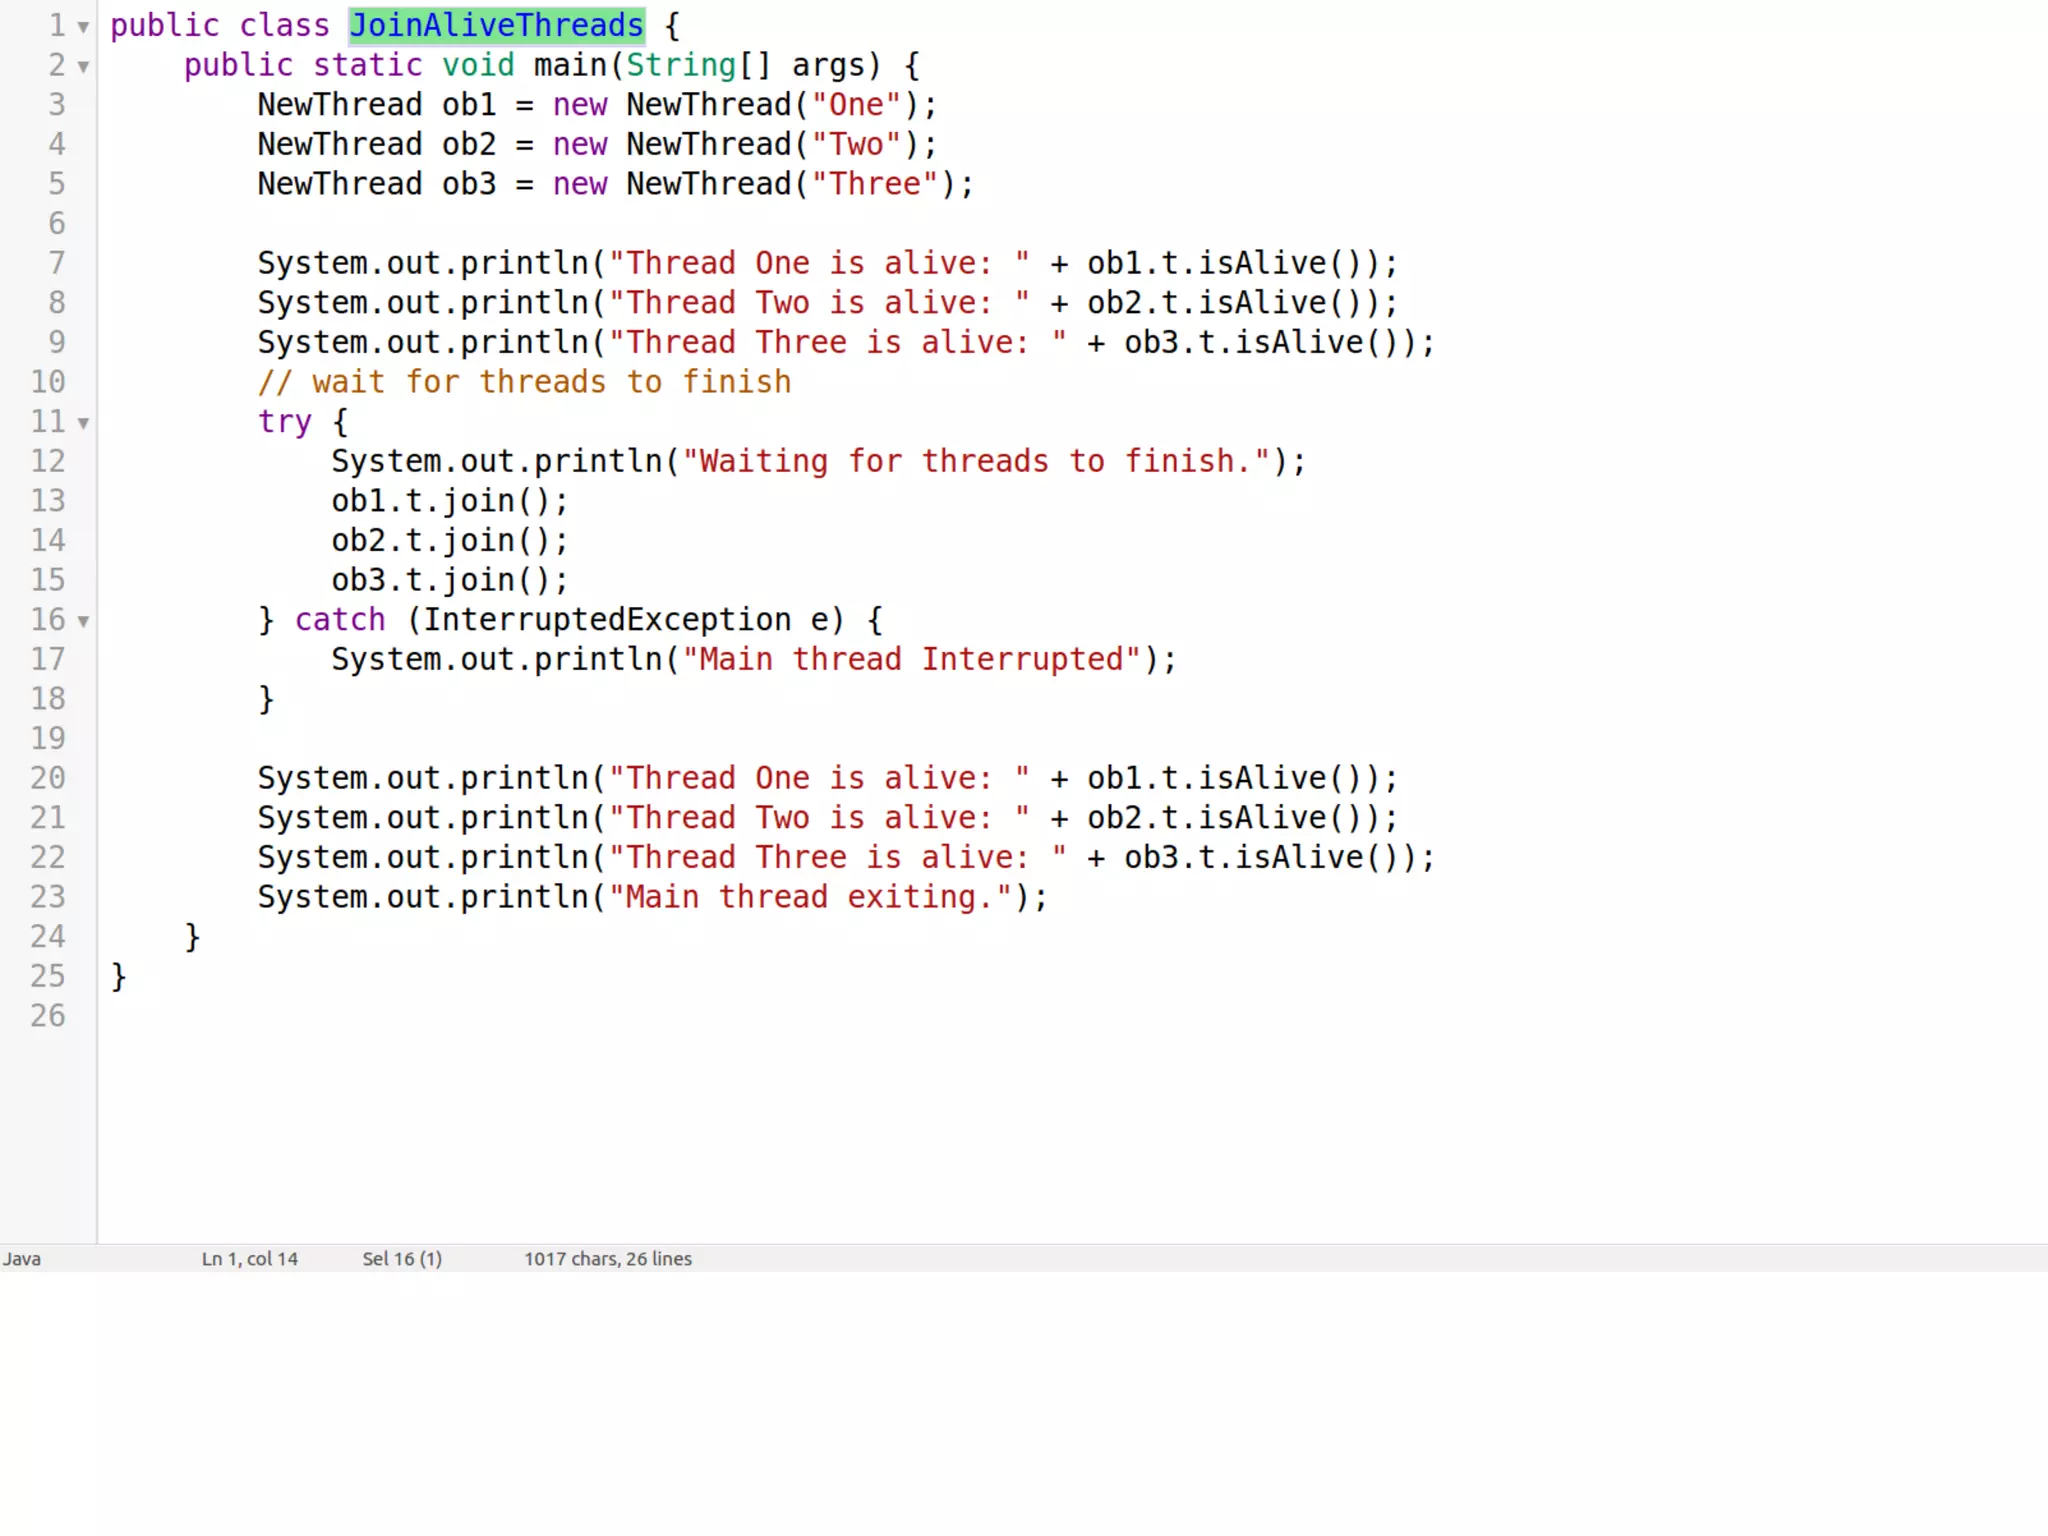Click the Sel 16 (1) selection indicator
The width and height of the screenshot is (2048, 1536).
[x=402, y=1259]
